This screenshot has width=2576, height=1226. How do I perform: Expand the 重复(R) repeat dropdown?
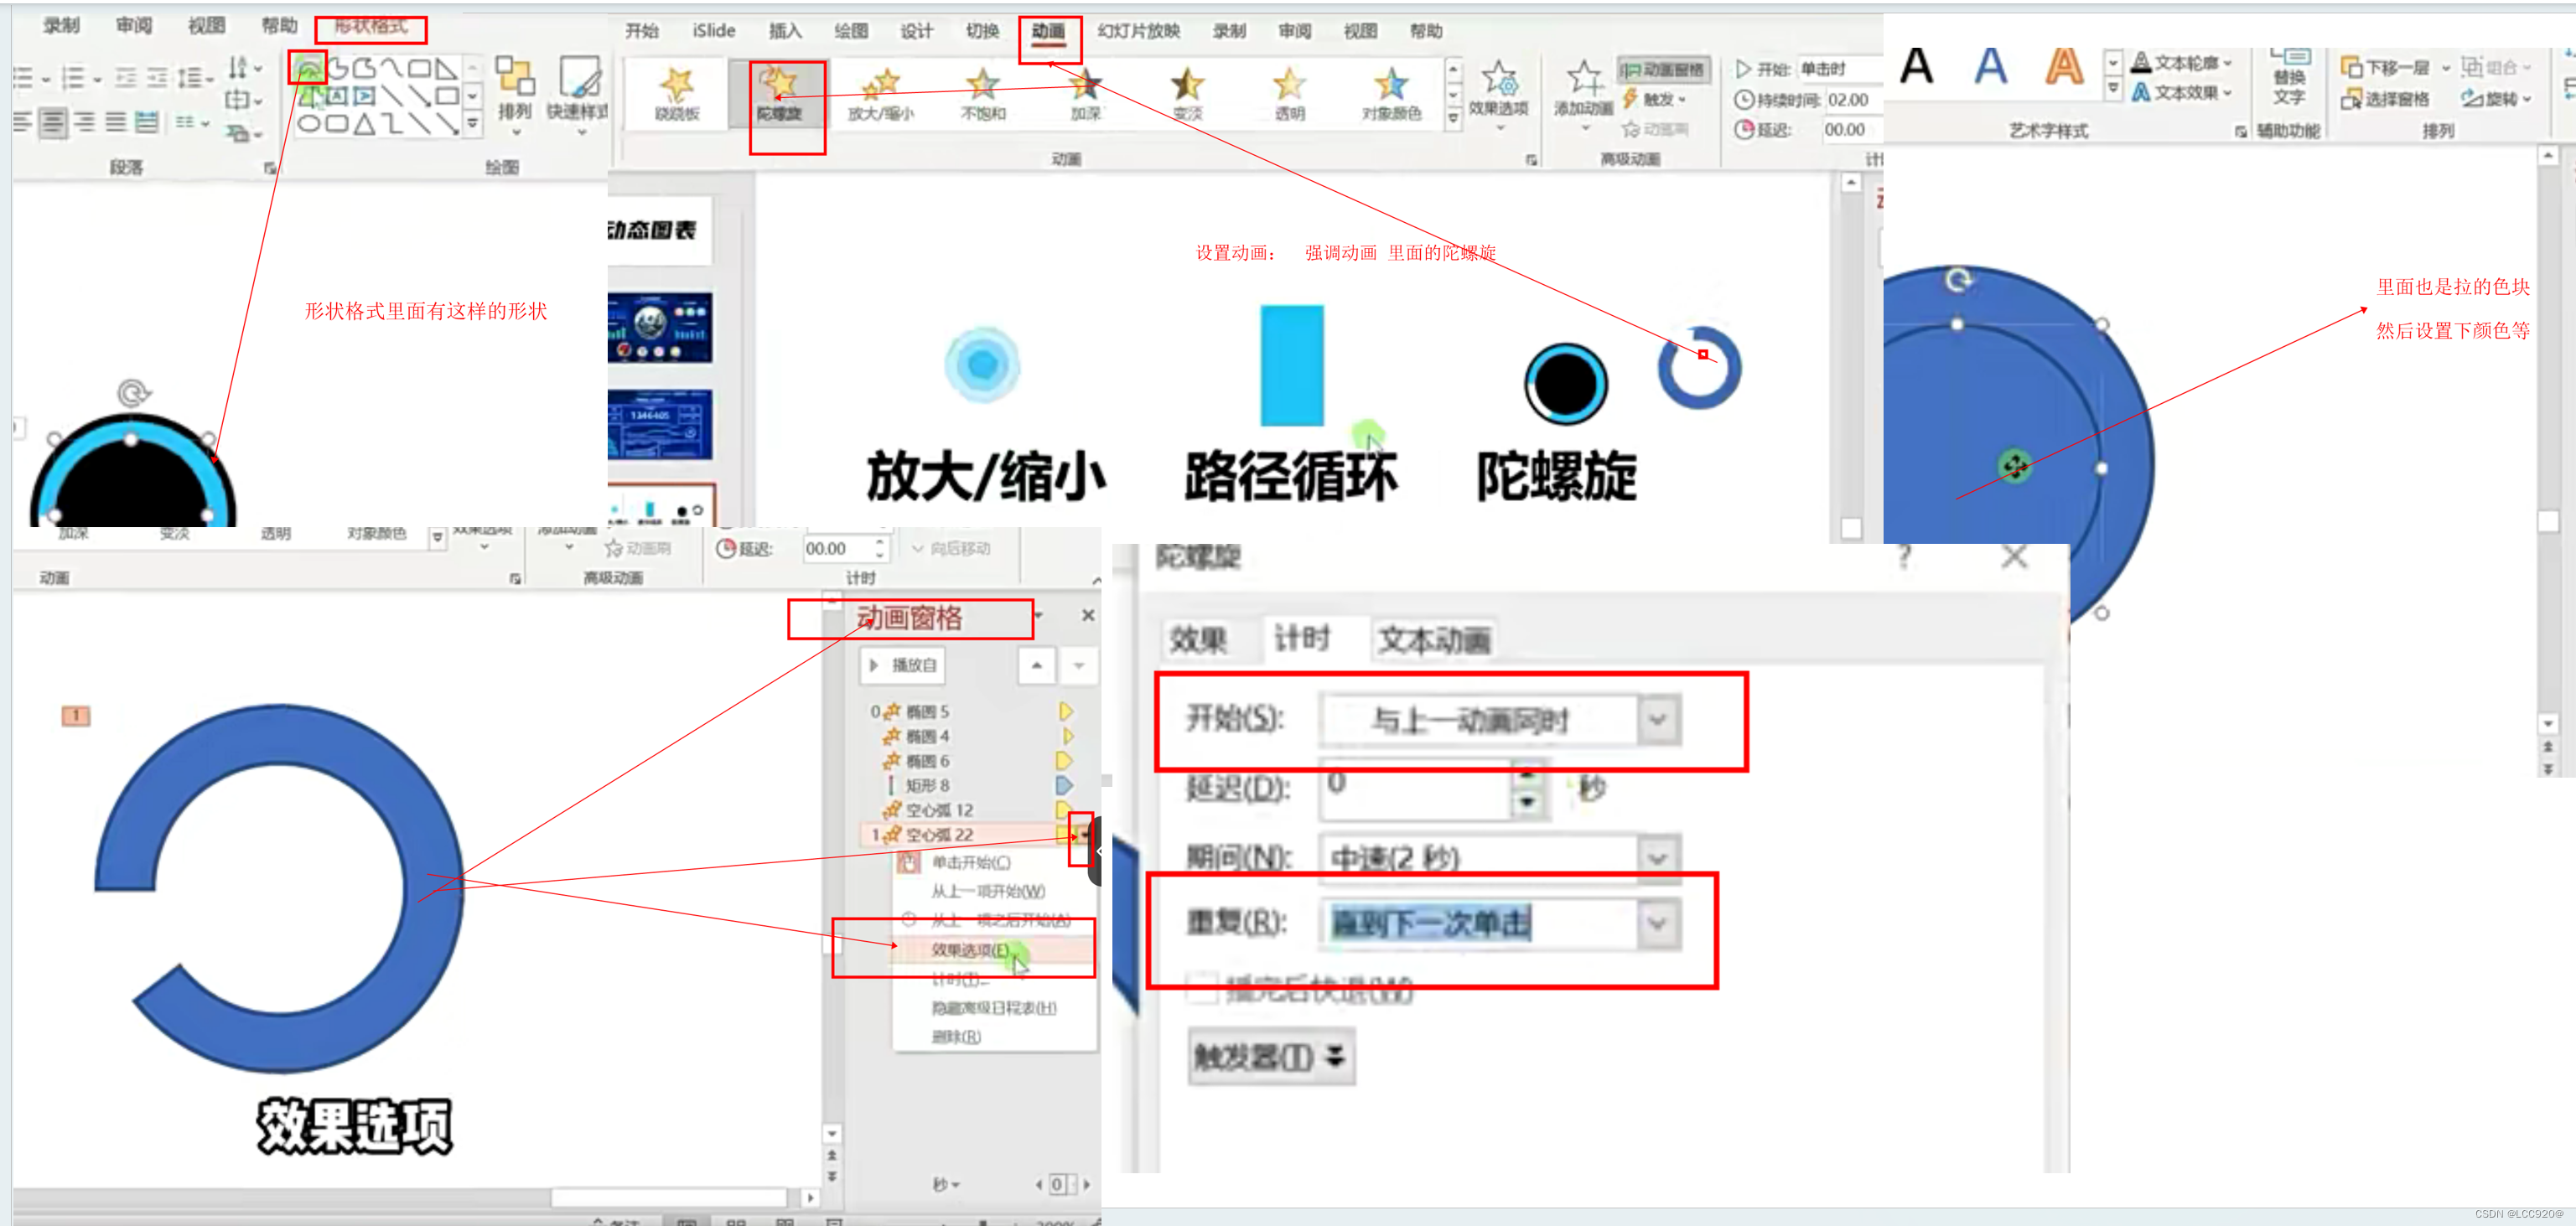tap(1657, 923)
